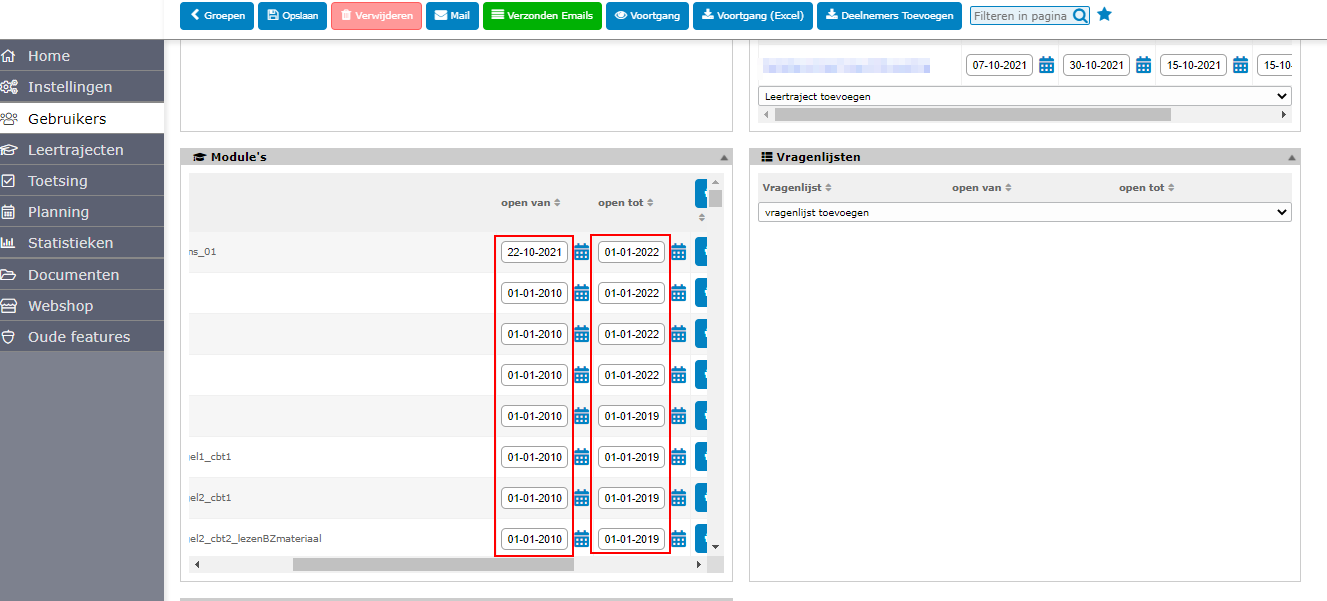Open the Webshop sidebar item
The height and width of the screenshot is (601, 1327).
pos(60,306)
